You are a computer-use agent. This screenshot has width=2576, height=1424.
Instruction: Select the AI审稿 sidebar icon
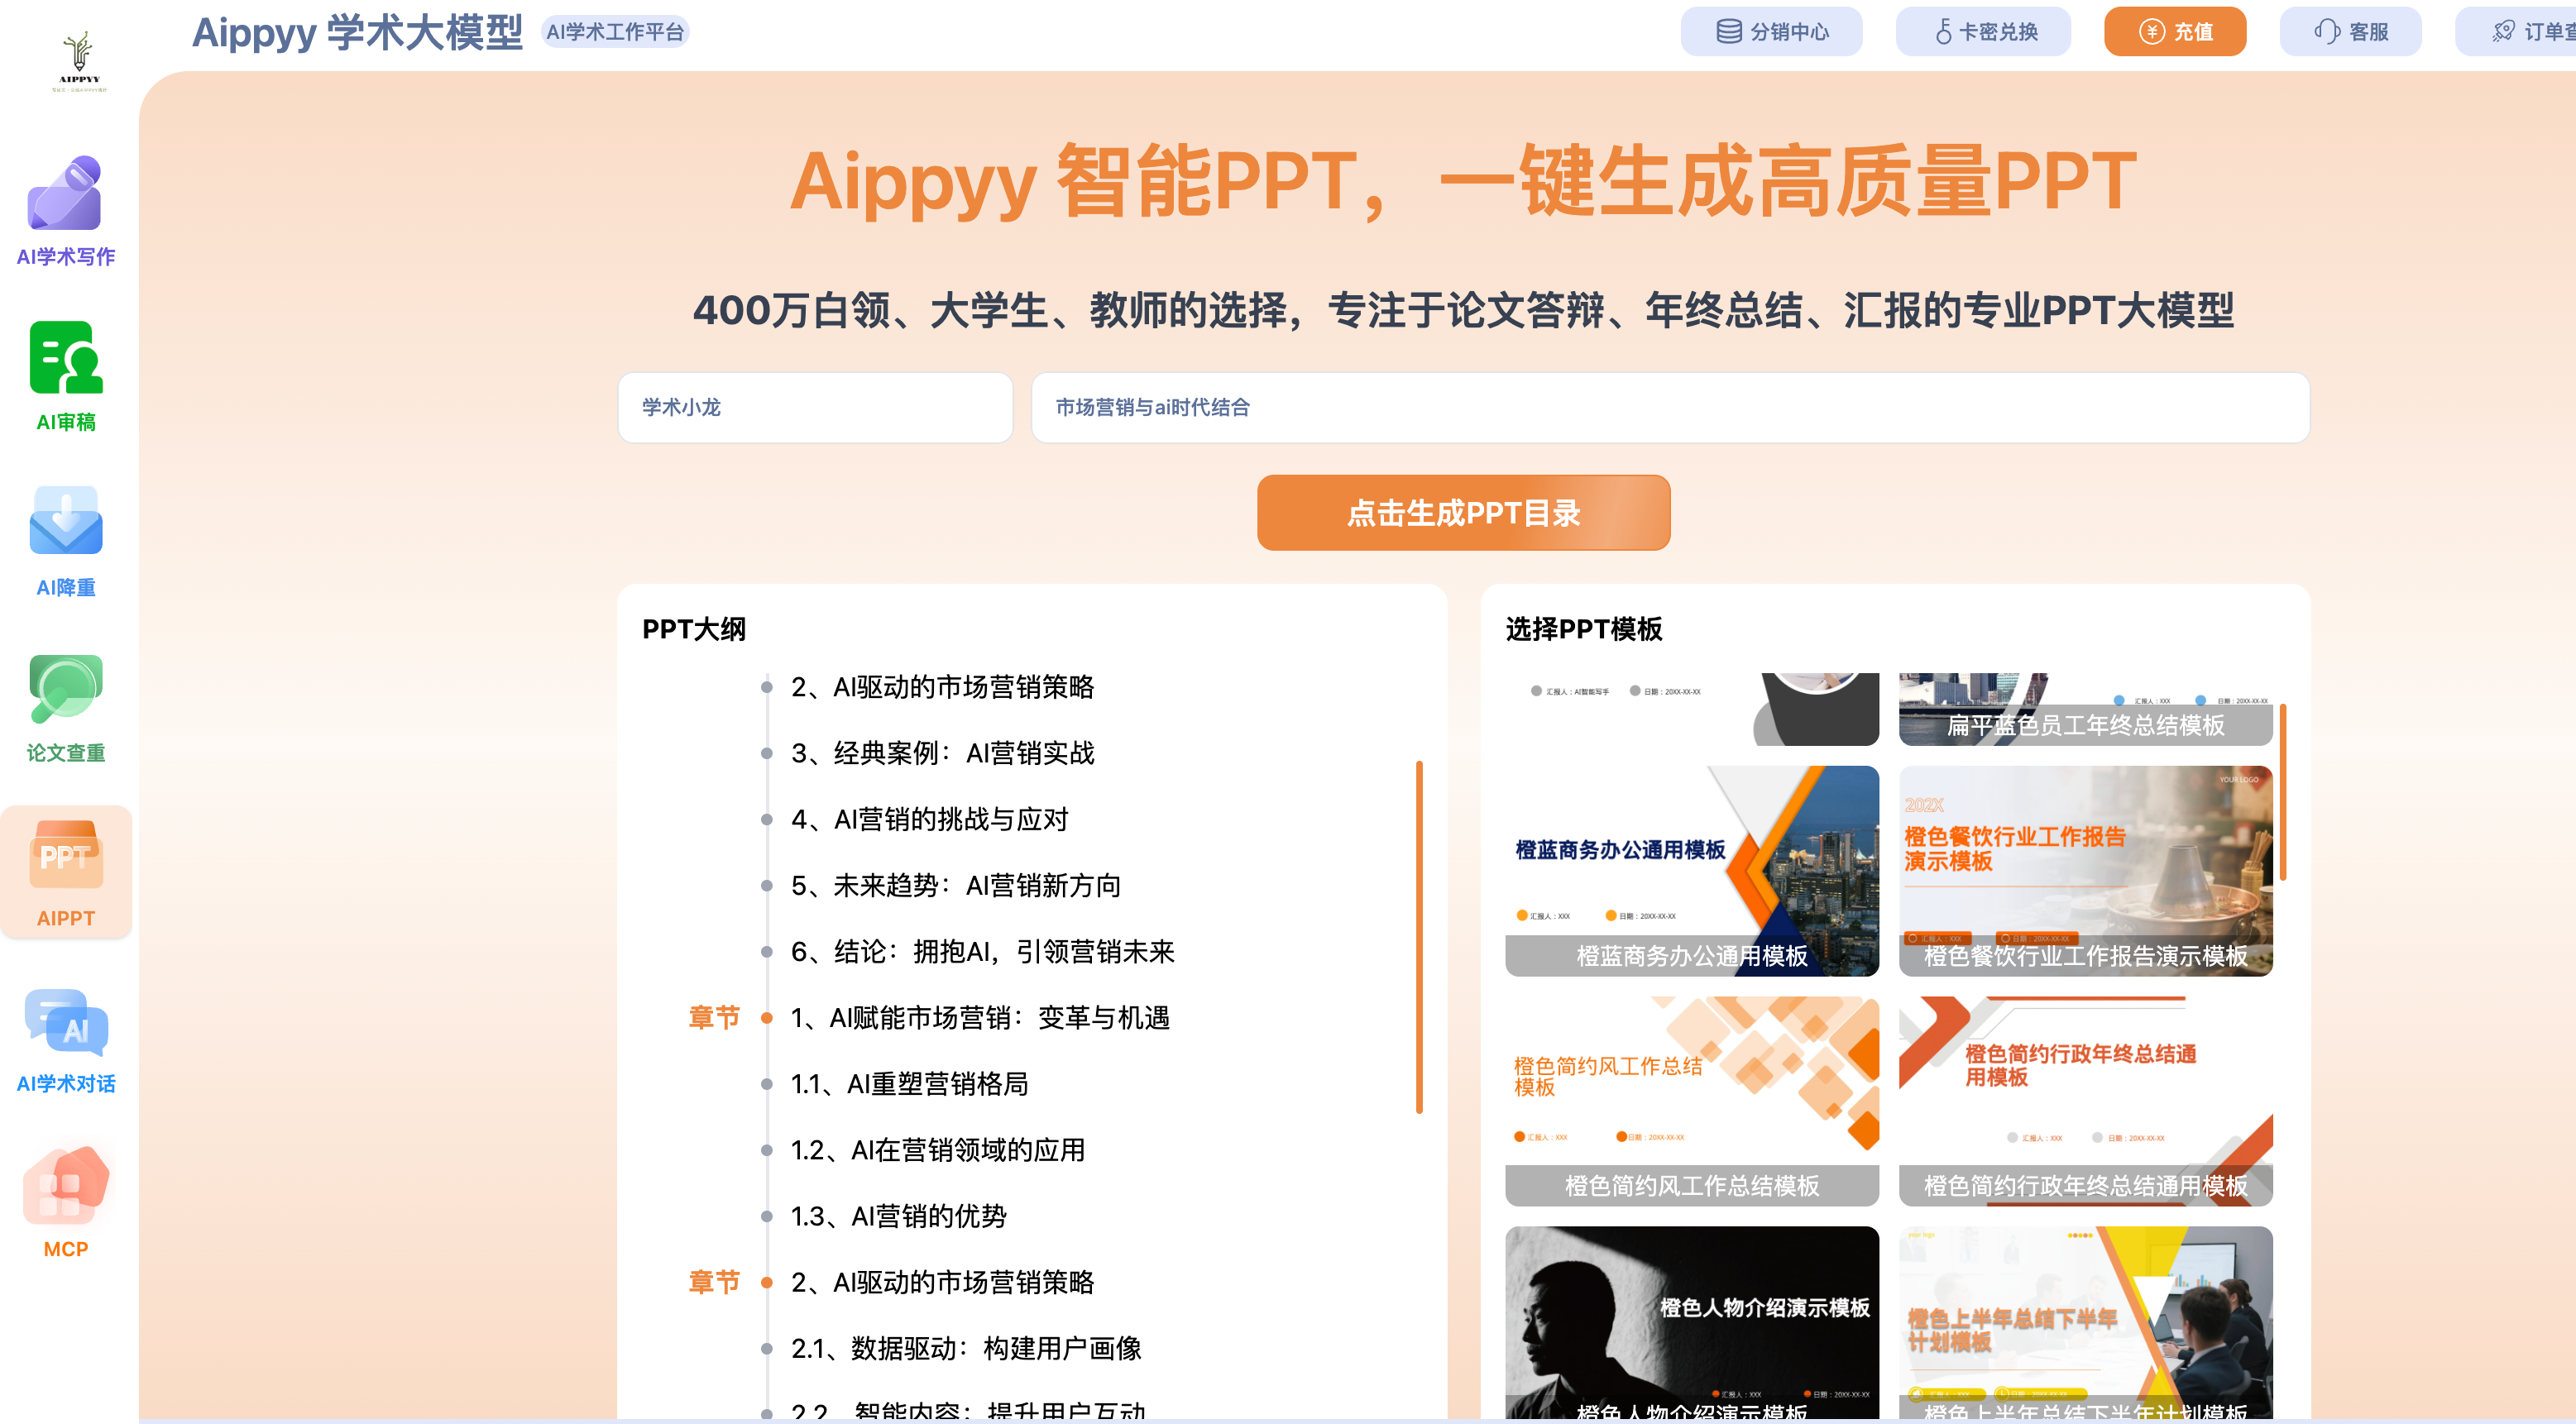[x=64, y=378]
